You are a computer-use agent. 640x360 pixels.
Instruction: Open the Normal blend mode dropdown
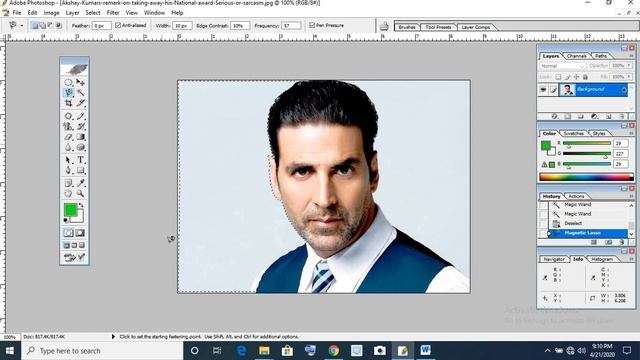(x=562, y=66)
